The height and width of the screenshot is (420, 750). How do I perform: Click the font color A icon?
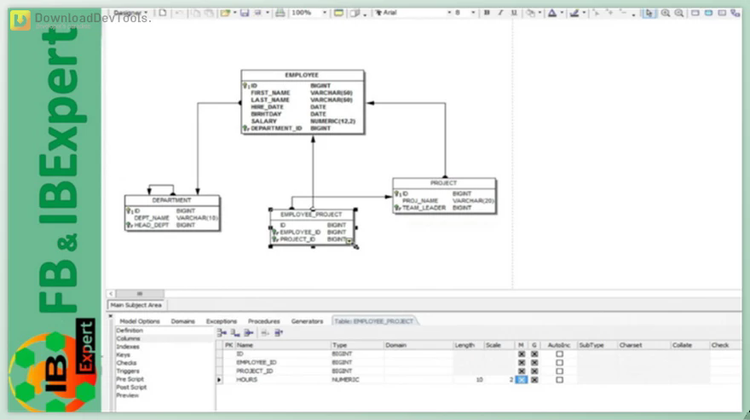pyautogui.click(x=552, y=13)
